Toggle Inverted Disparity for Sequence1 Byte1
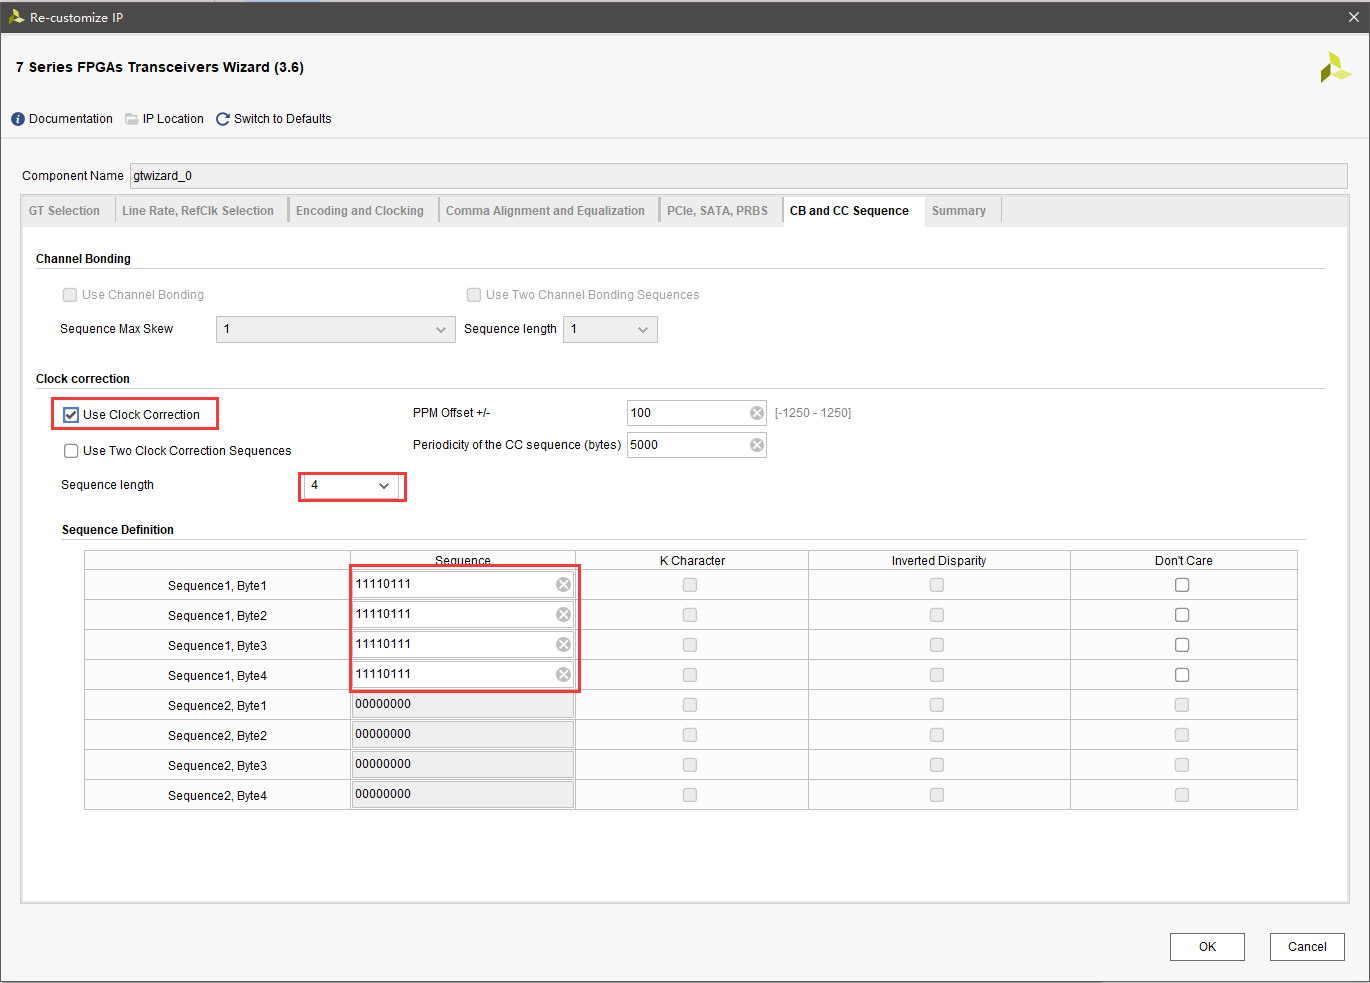This screenshot has height=983, width=1370. pos(937,585)
